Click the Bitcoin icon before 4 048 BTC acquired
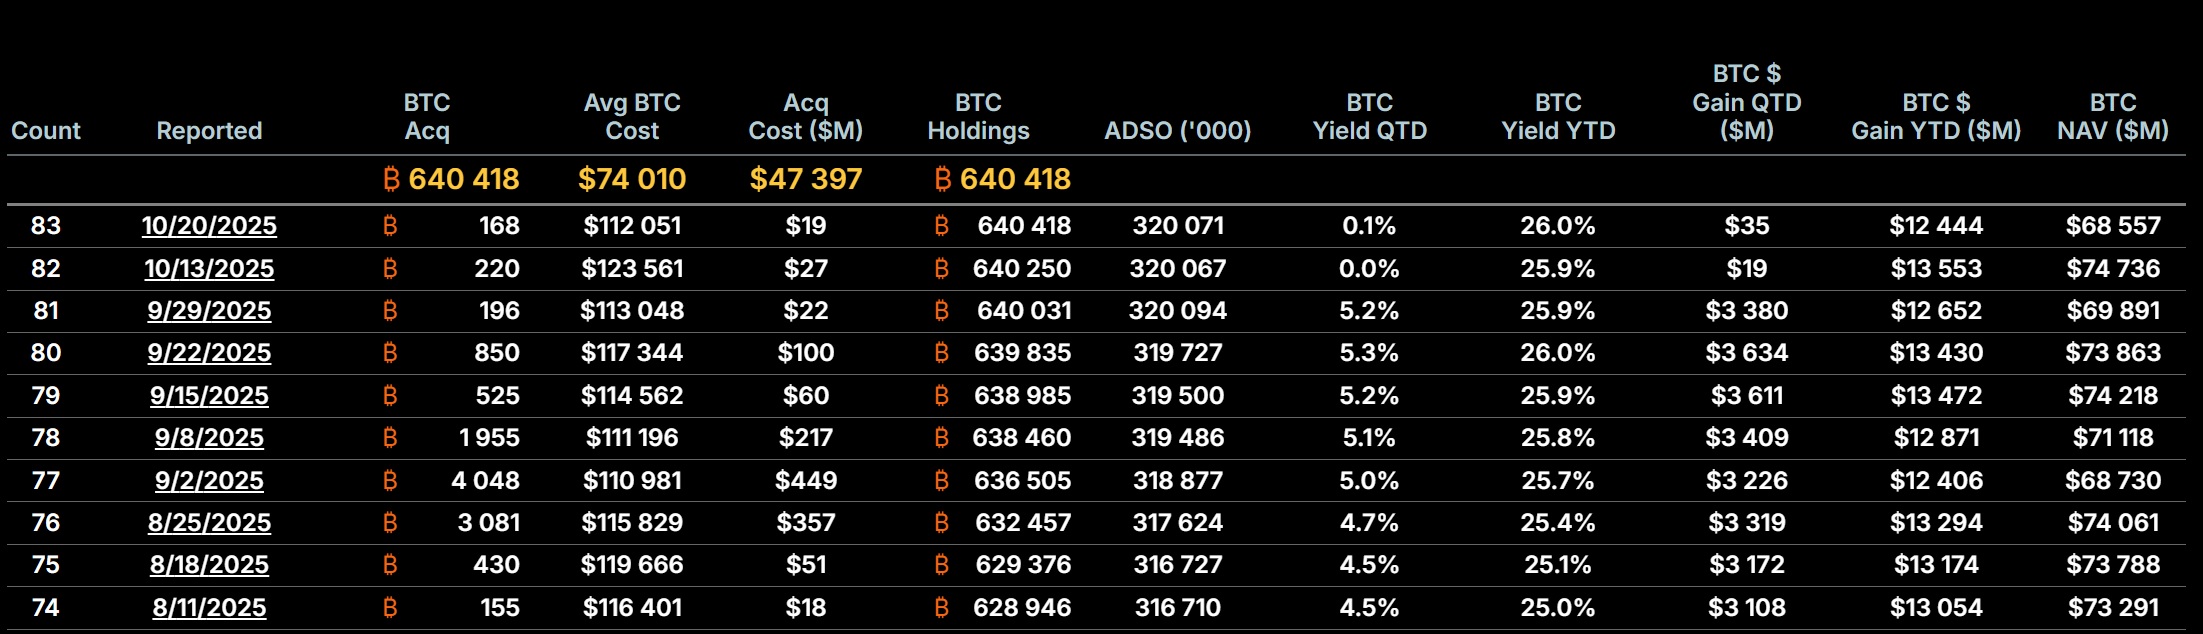The height and width of the screenshot is (634, 2203). pos(390,481)
